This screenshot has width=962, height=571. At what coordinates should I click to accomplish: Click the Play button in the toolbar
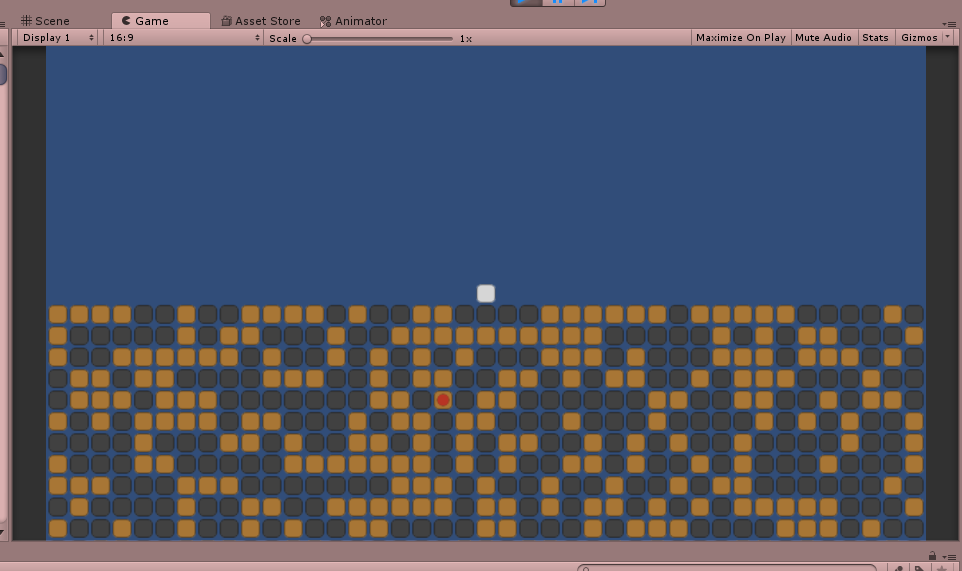[526, 2]
